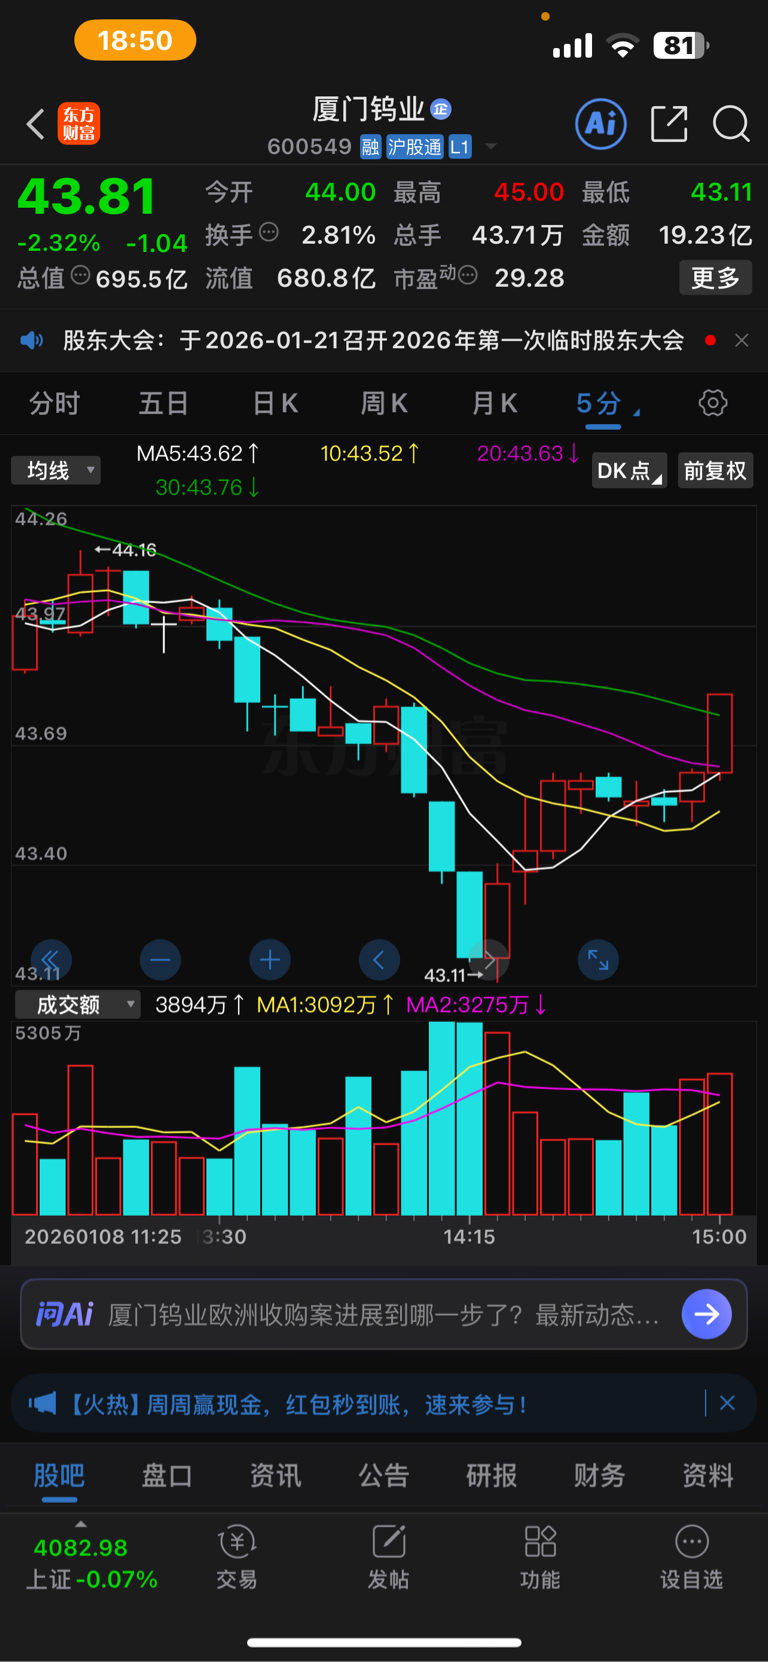This screenshot has width=768, height=1662.
Task: Tap the promo megaphone icon
Action: click(x=41, y=1404)
